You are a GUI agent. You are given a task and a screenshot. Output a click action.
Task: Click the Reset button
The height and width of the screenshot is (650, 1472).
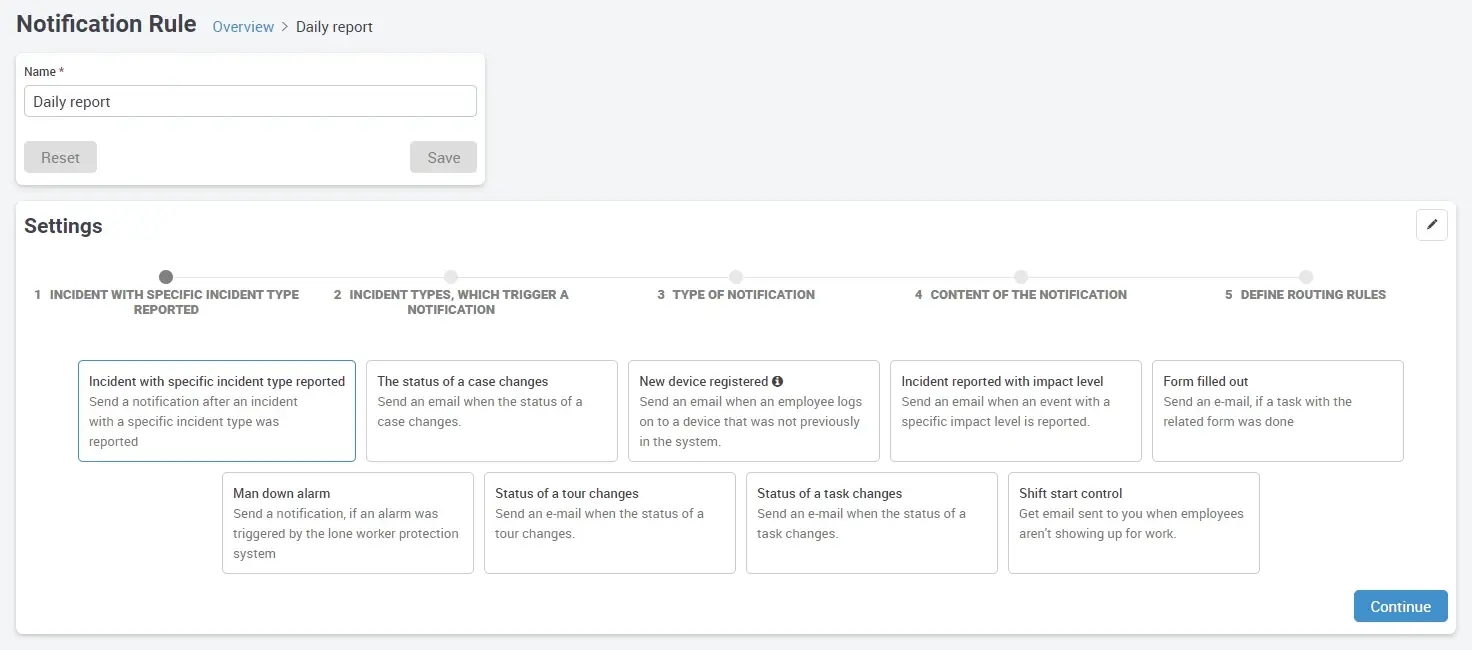point(60,157)
